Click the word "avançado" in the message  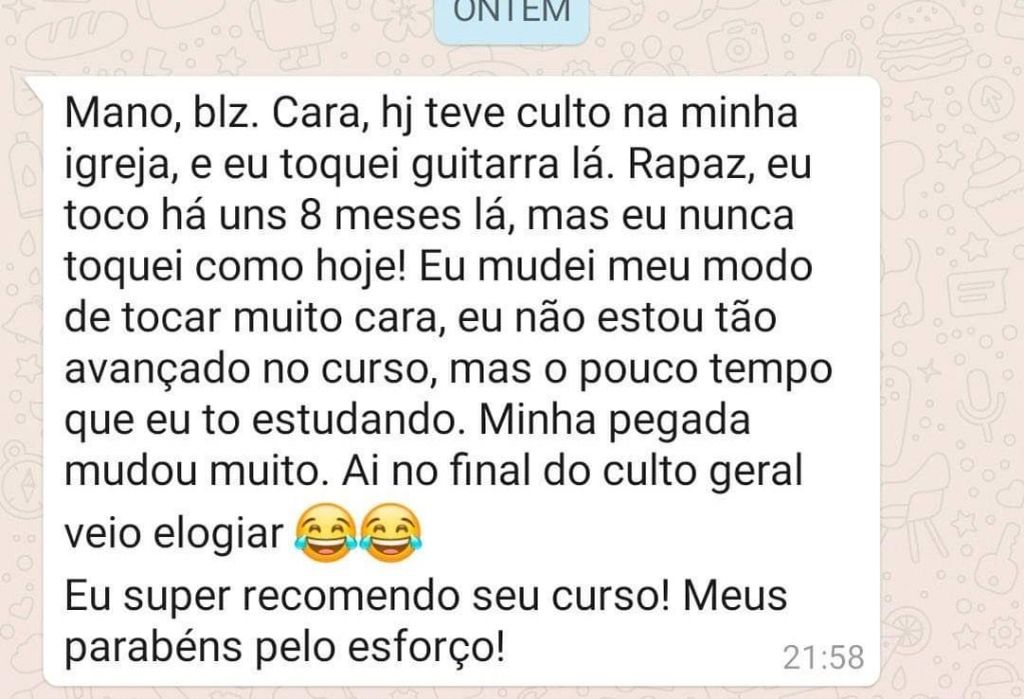tap(157, 370)
